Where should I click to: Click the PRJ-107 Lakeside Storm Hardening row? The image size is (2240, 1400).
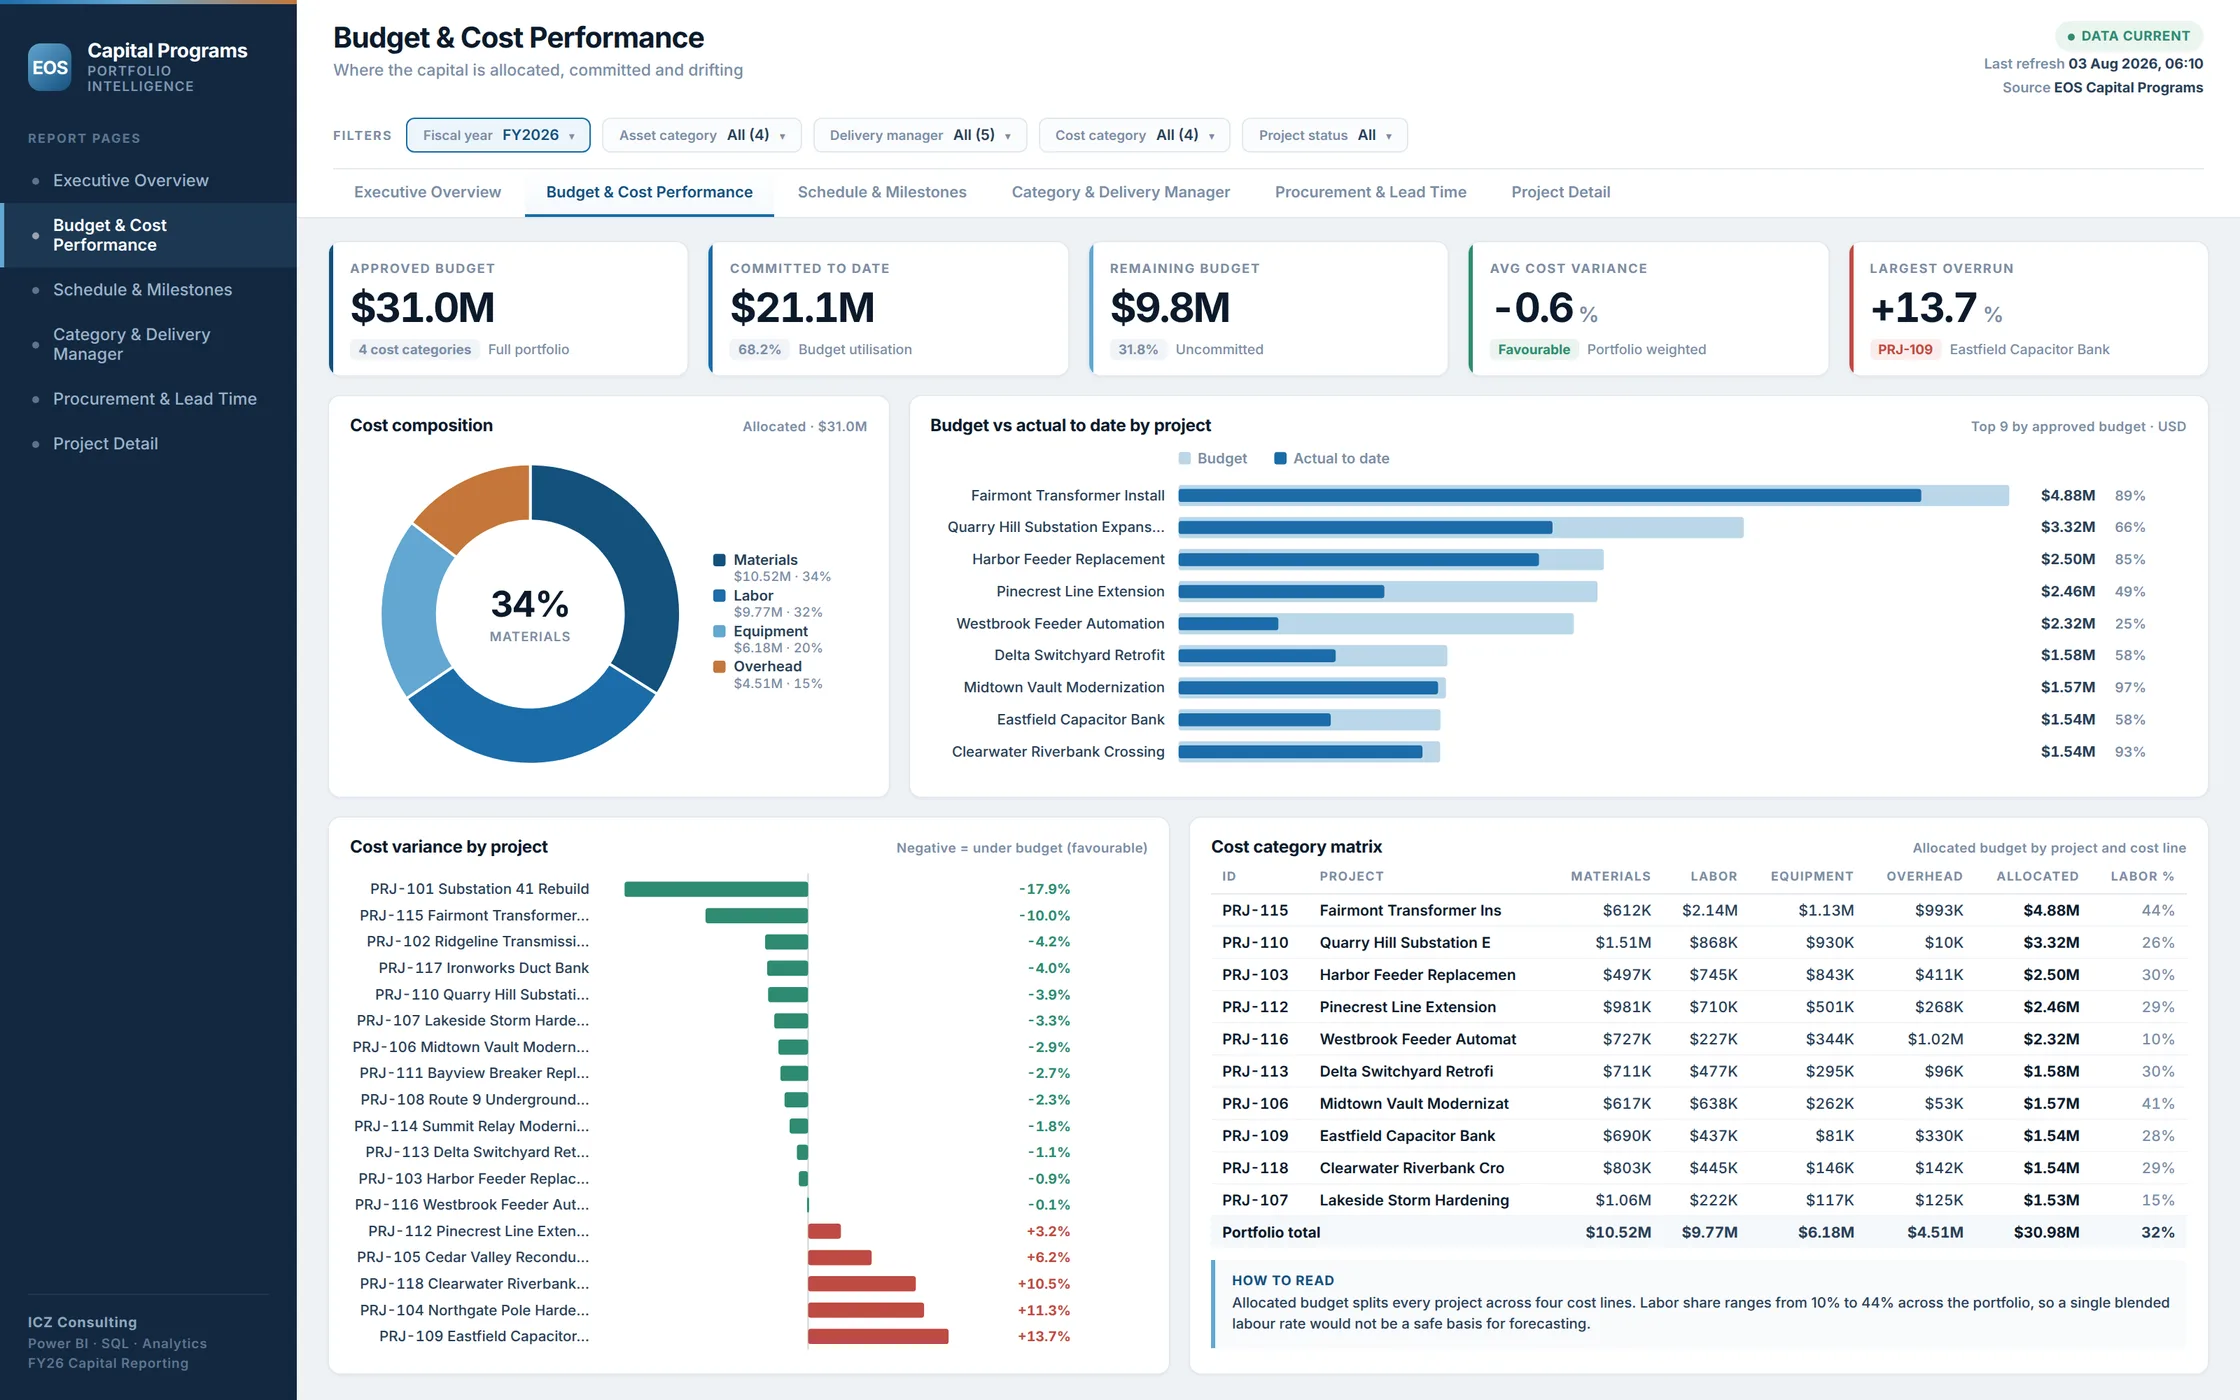point(1698,1200)
